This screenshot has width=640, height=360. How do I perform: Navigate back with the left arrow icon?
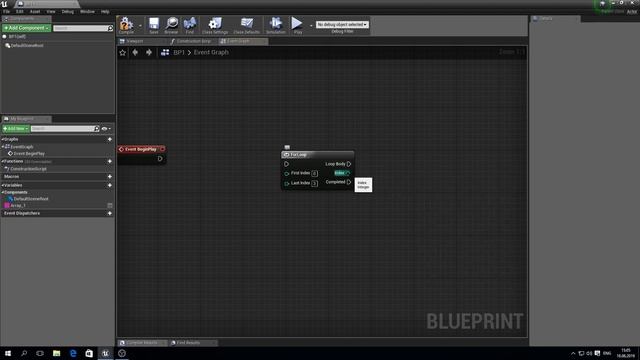click(135, 52)
